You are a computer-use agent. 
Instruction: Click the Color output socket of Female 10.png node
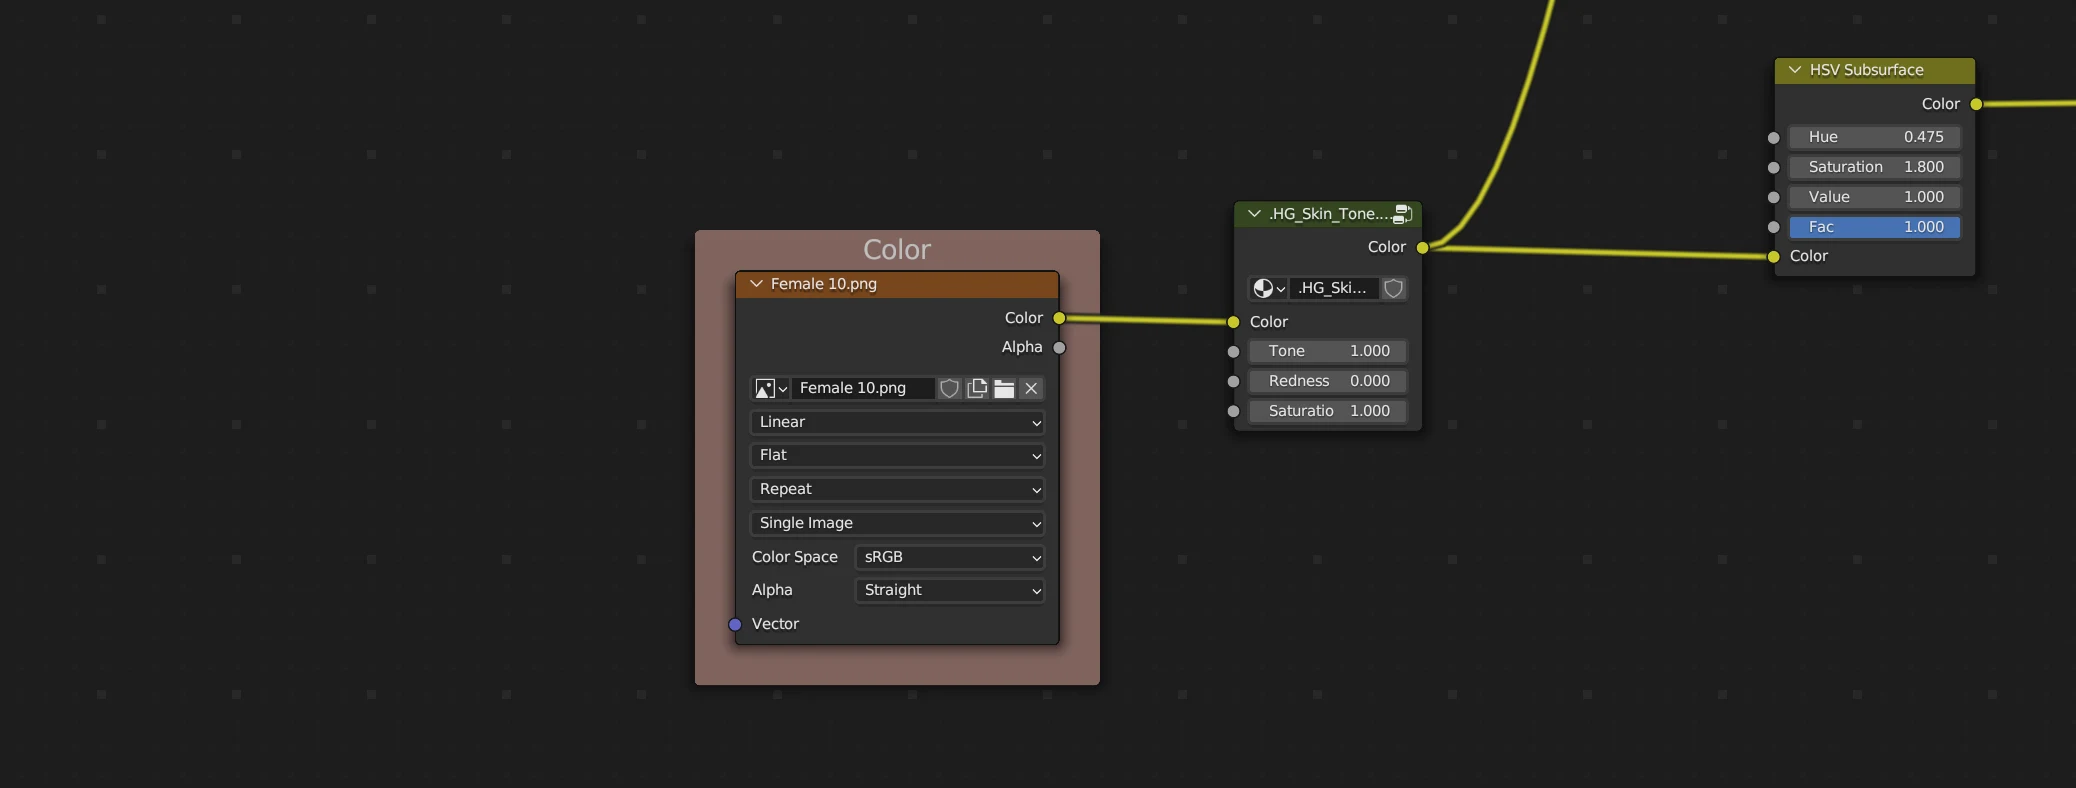pyautogui.click(x=1059, y=318)
